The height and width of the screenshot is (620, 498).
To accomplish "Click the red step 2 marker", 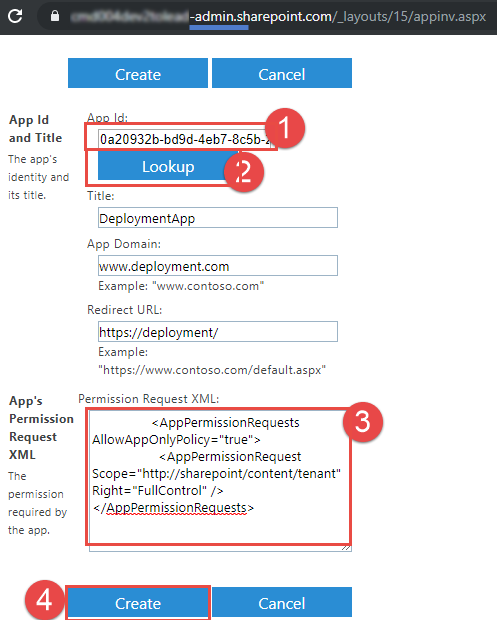I will click(x=244, y=172).
